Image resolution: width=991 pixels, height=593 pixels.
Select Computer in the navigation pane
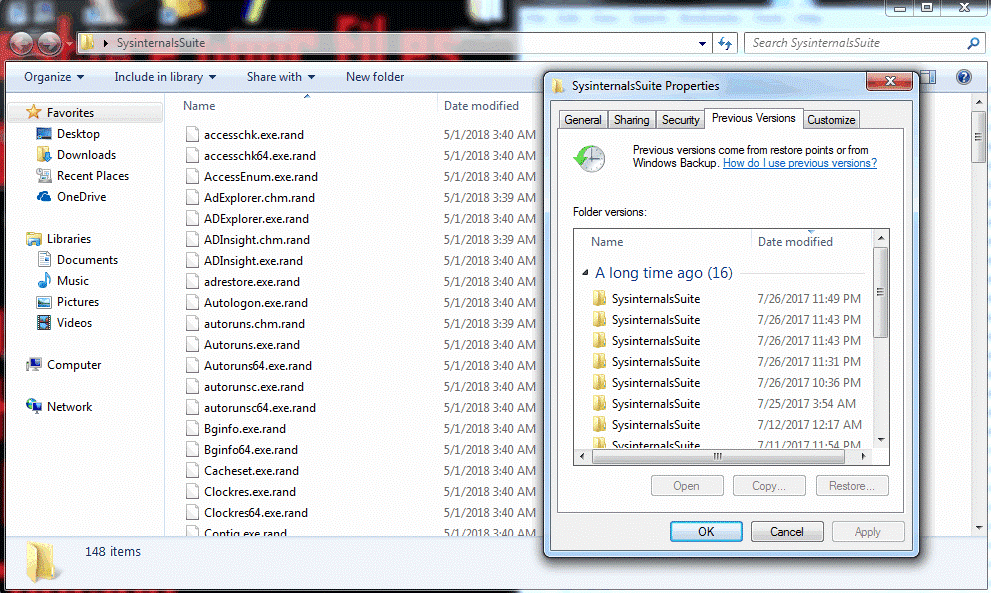pyautogui.click(x=72, y=364)
